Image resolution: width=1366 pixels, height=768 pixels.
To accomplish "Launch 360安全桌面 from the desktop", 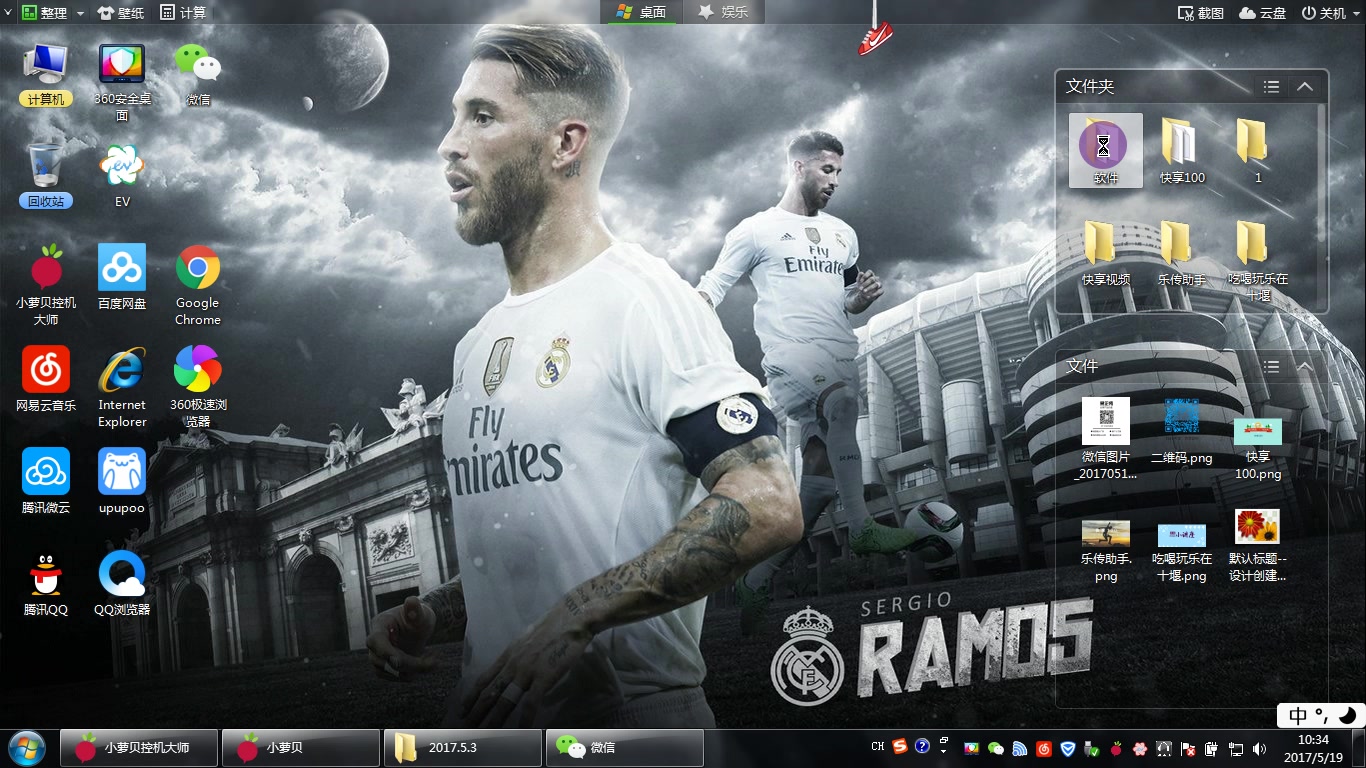I will click(122, 82).
